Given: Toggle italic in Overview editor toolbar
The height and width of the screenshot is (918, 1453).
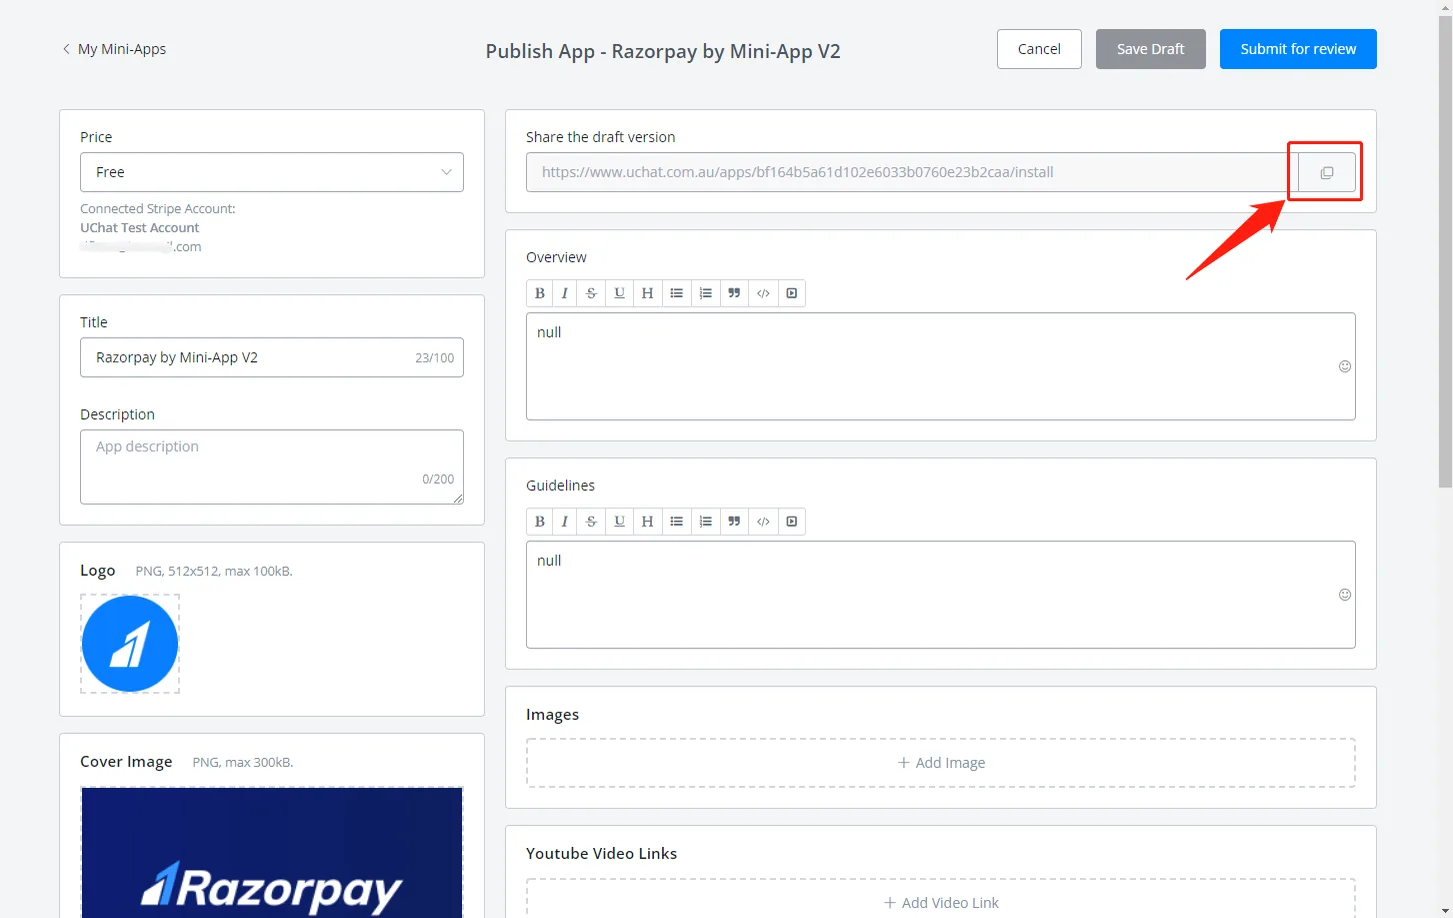Looking at the screenshot, I should point(565,293).
